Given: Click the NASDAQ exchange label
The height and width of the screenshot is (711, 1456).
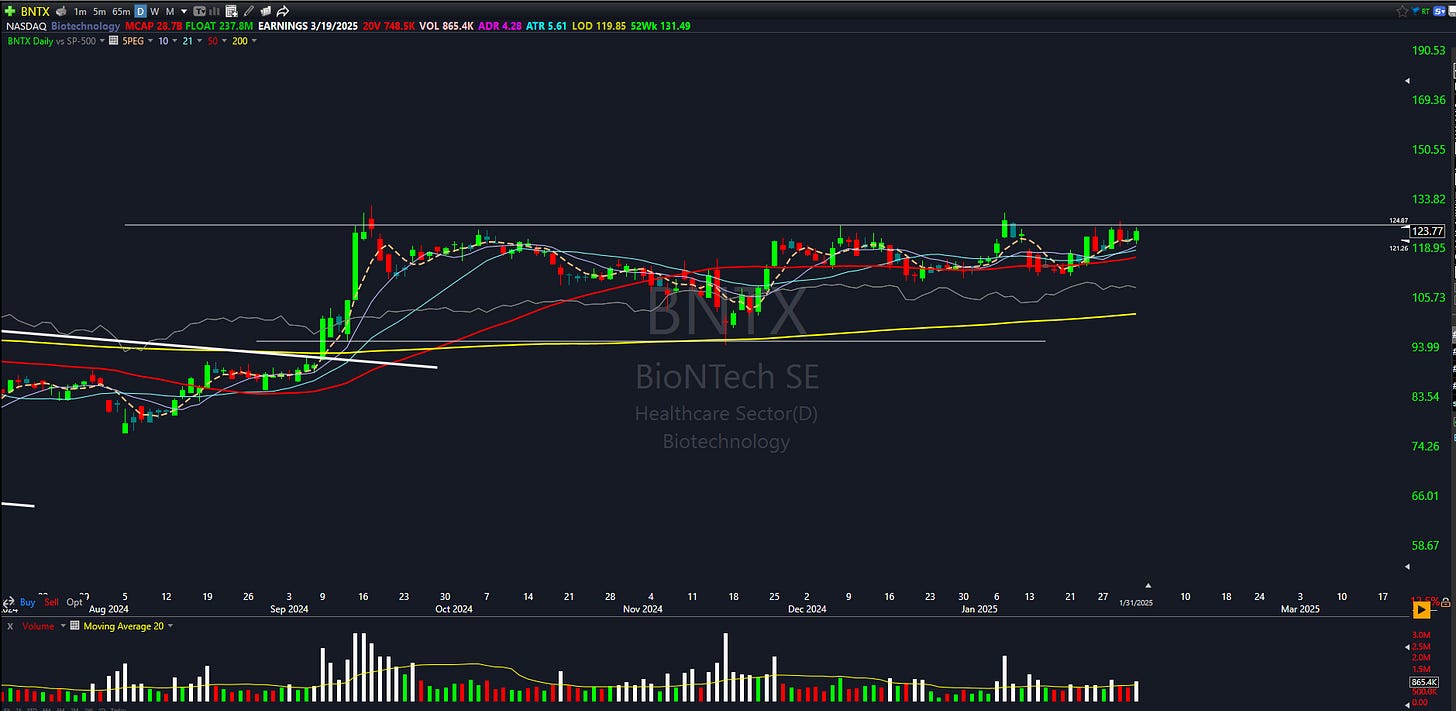Looking at the screenshot, I should pos(26,26).
